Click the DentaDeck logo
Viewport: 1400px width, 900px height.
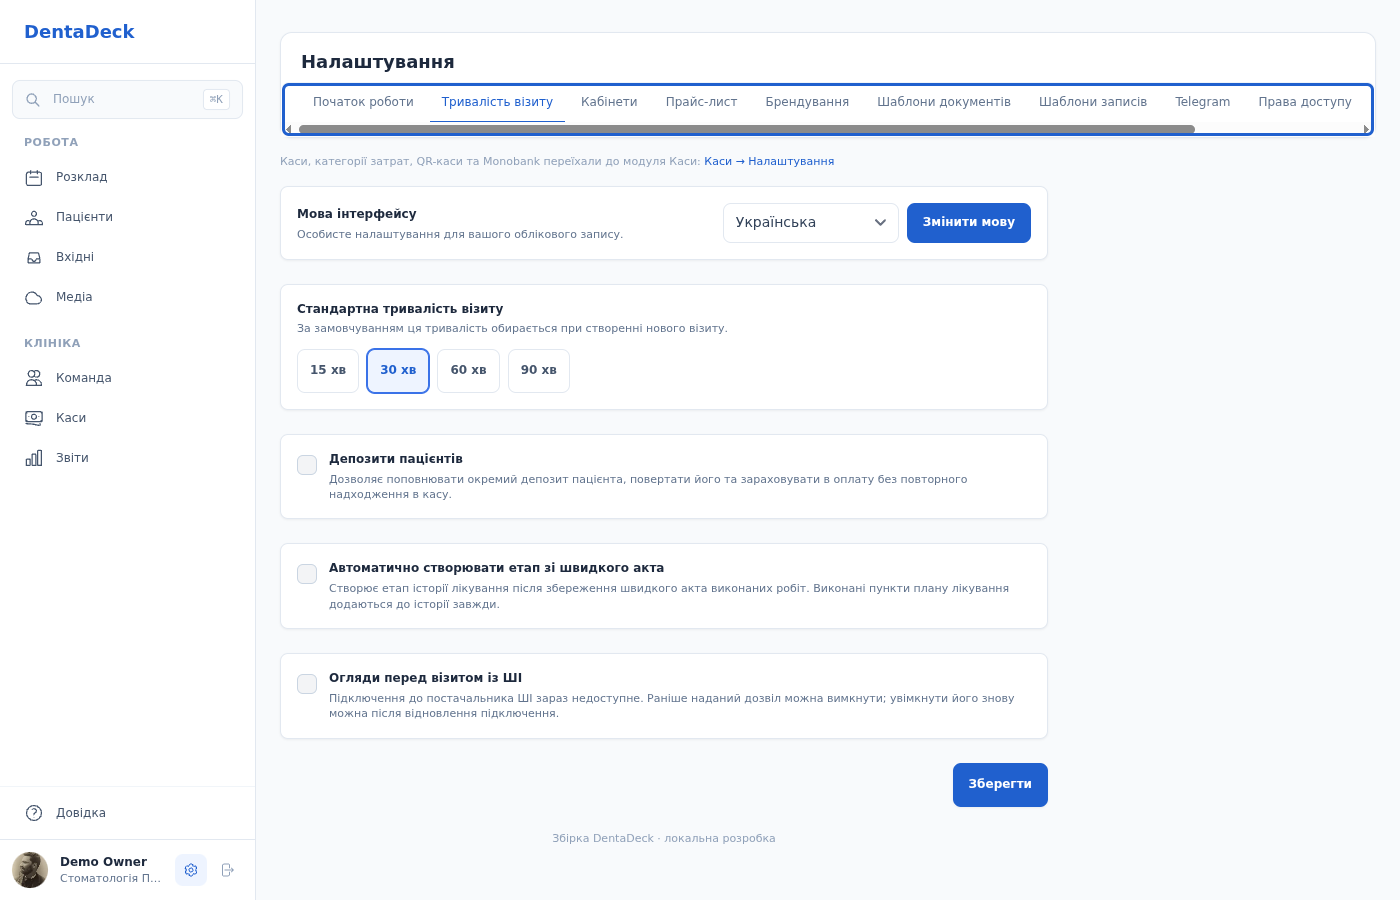click(x=79, y=32)
